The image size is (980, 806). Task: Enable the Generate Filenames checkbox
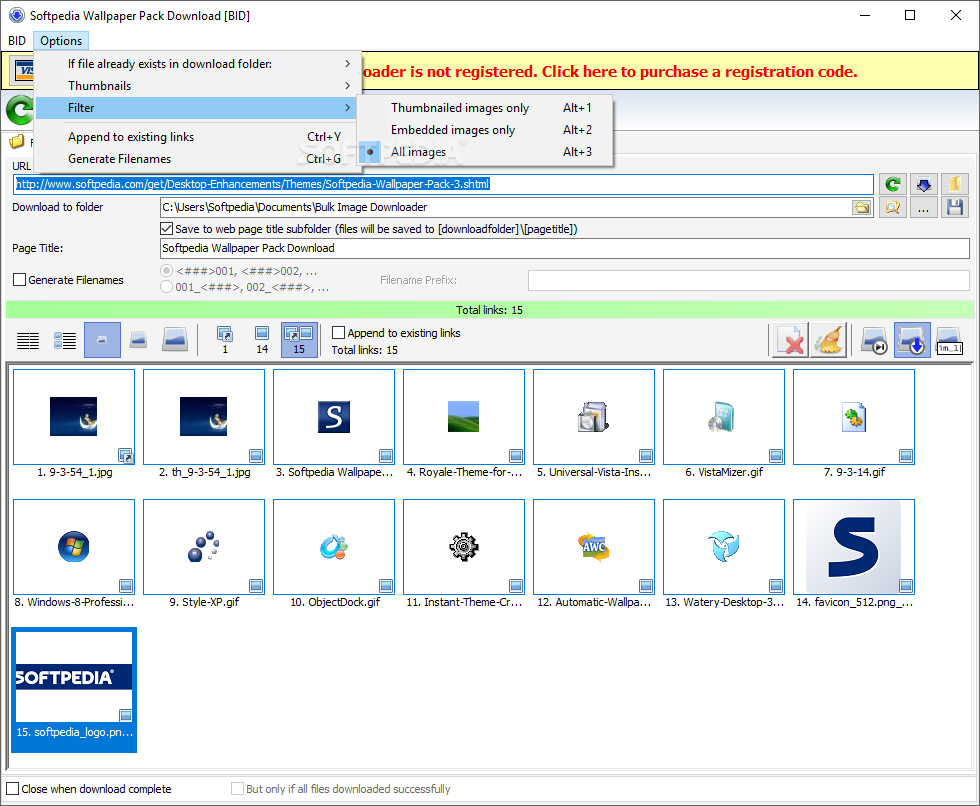tap(19, 280)
